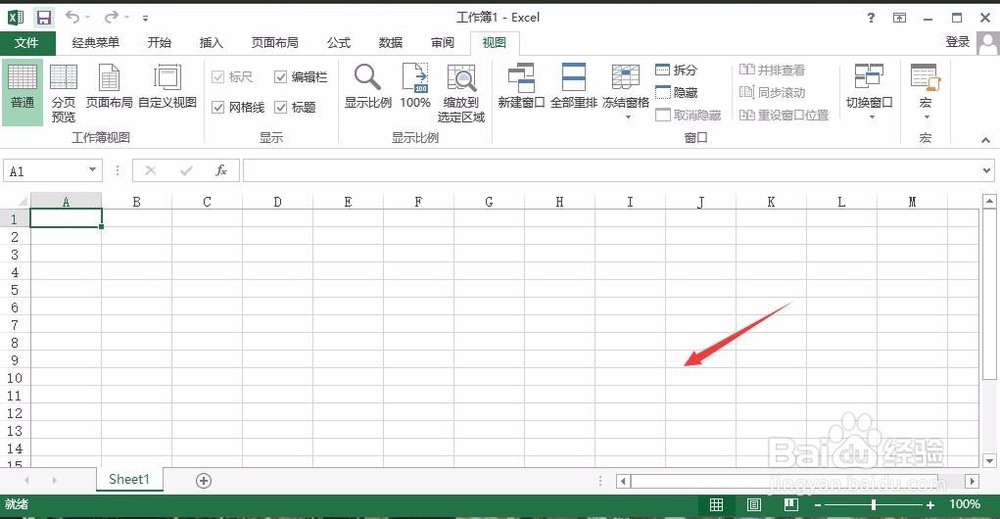This screenshot has width=1000, height=519.
Task: Click zoom out minus button
Action: coord(818,506)
